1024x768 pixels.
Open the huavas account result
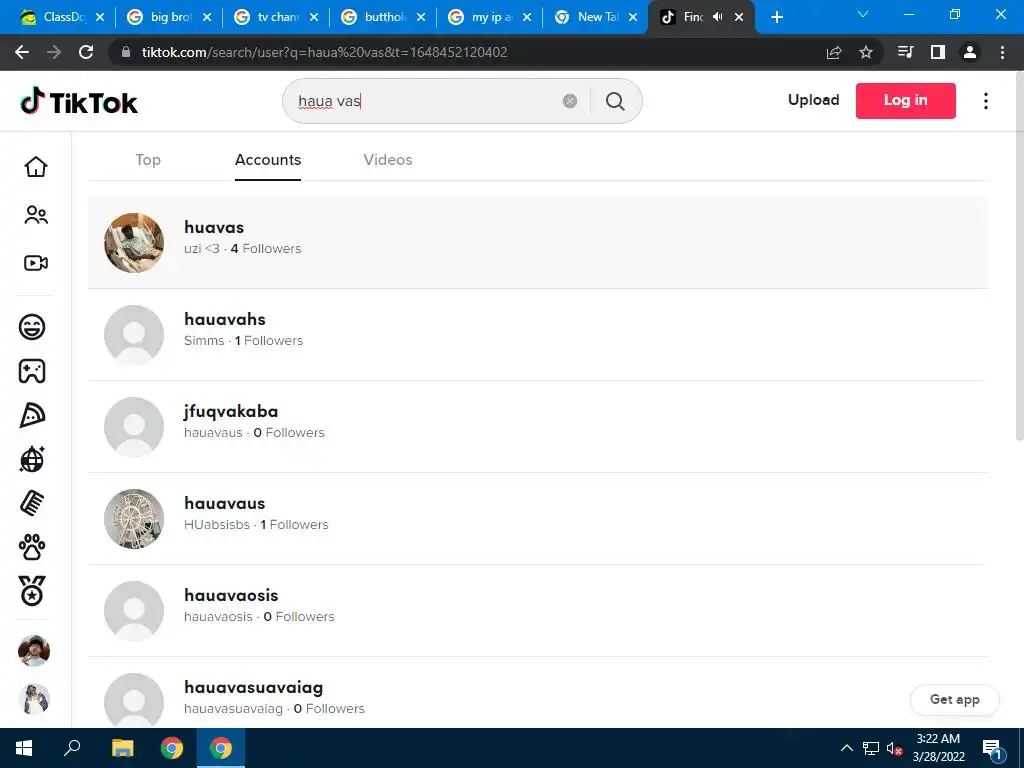(x=537, y=242)
